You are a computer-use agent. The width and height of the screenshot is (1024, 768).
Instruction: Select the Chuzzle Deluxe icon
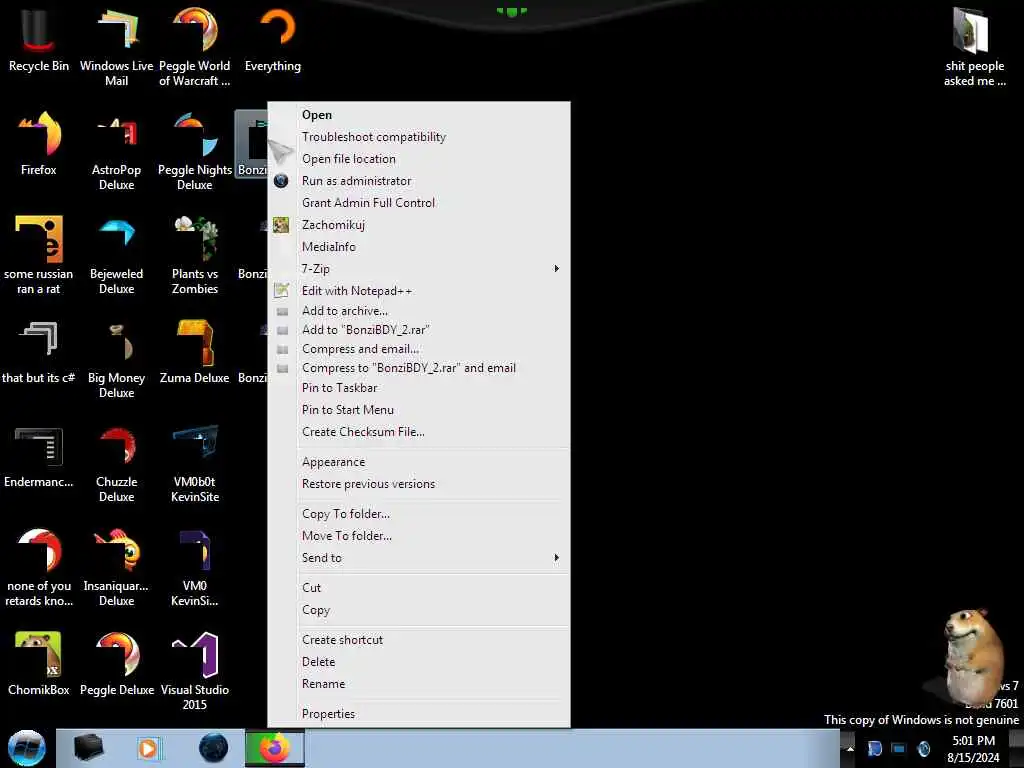pos(116,463)
